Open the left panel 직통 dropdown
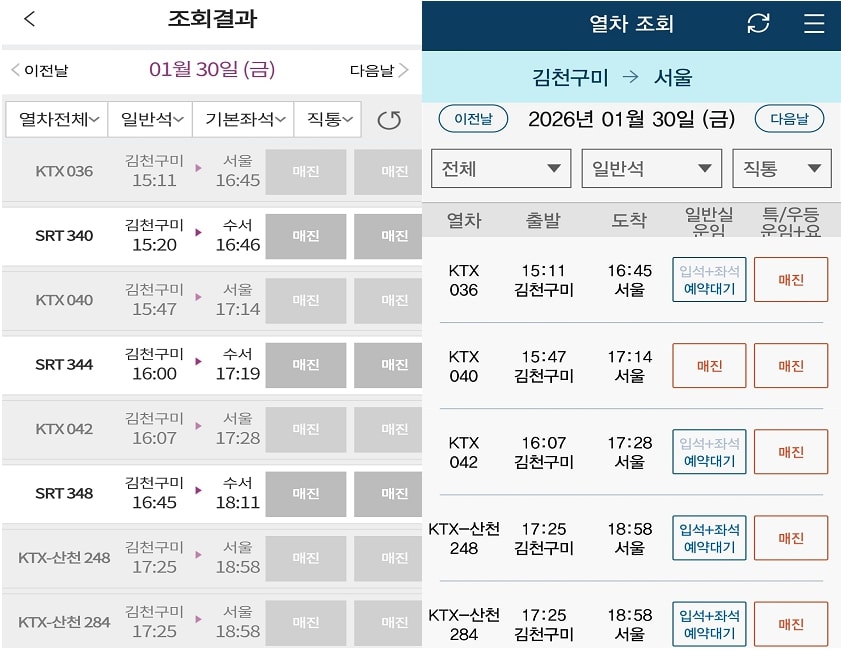The image size is (841, 650). [x=327, y=119]
